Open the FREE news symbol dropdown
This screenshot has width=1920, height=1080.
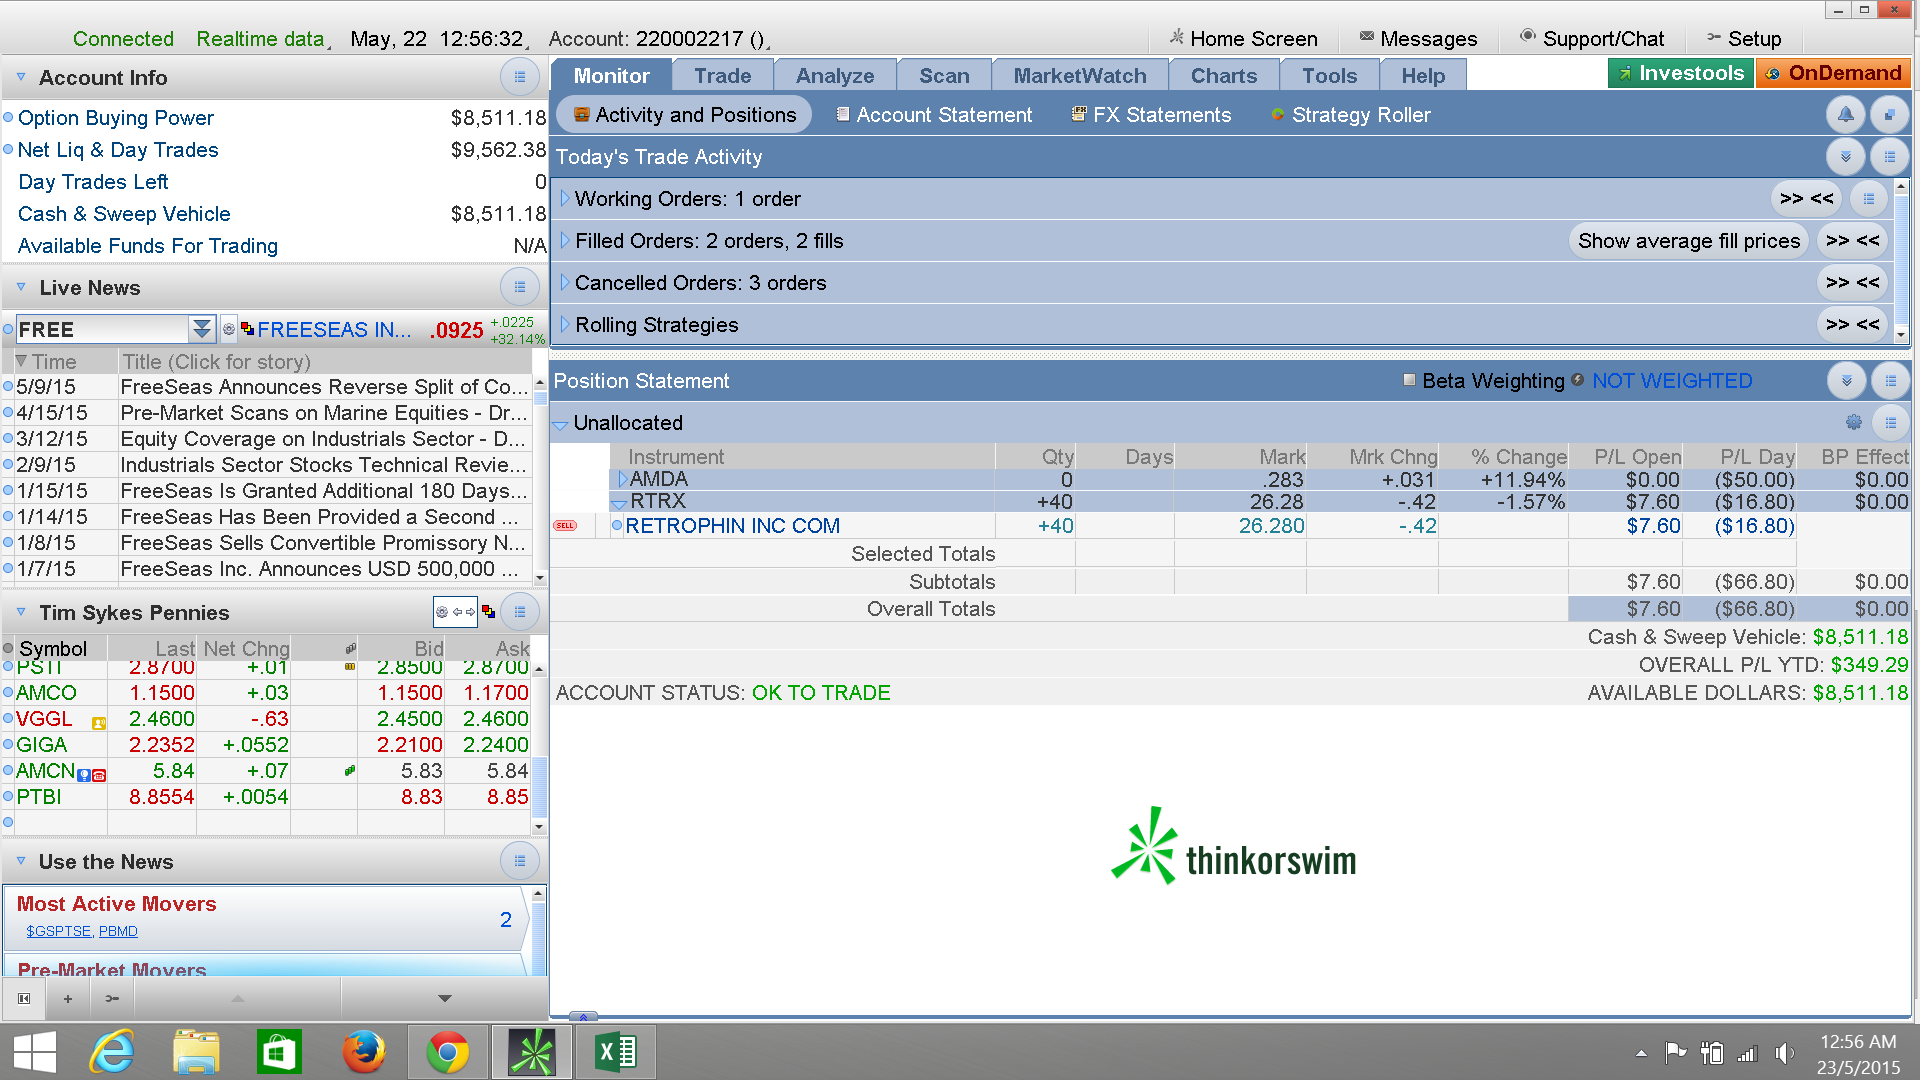coord(201,329)
